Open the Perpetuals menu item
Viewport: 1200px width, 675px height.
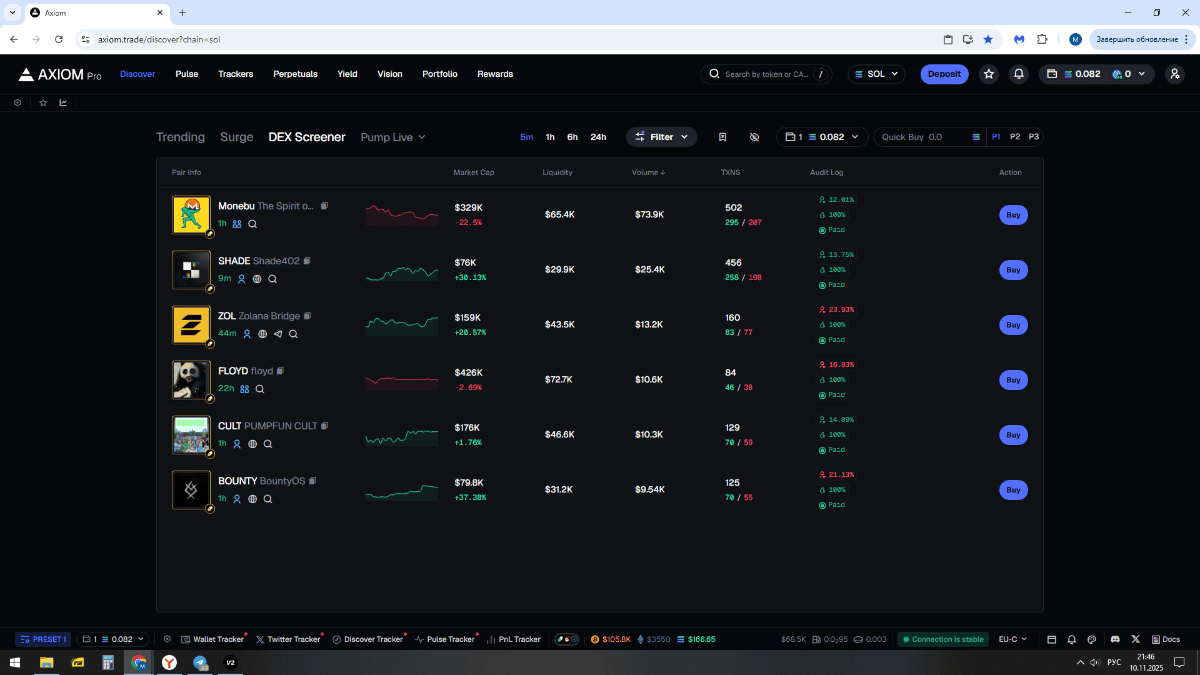[x=295, y=74]
